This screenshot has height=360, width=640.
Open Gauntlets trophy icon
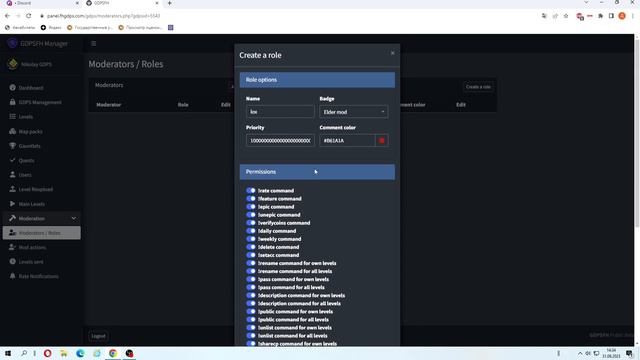[x=12, y=146]
